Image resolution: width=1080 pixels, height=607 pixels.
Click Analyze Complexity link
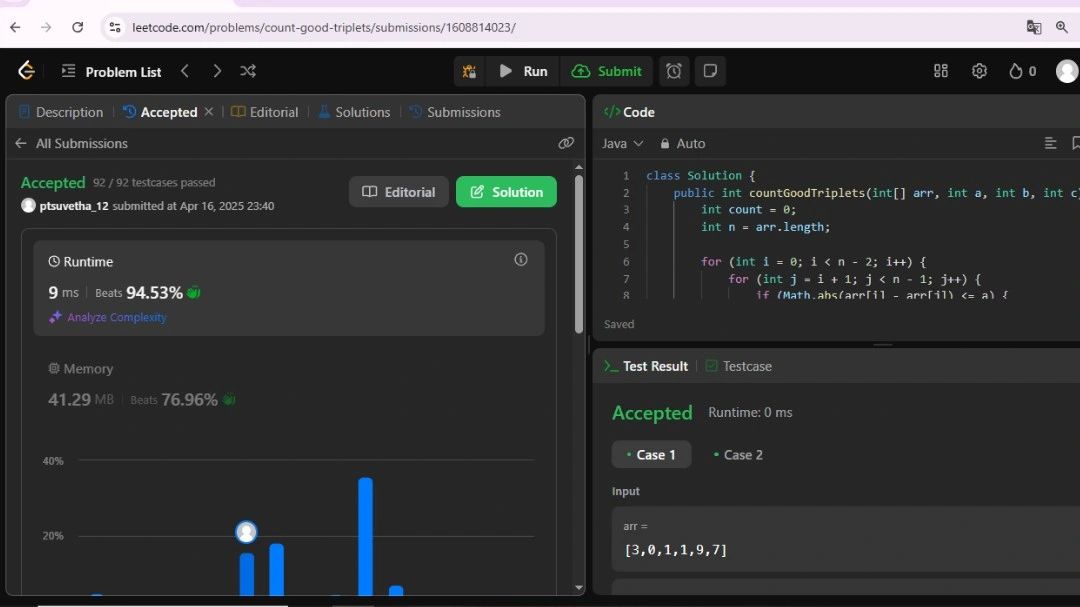coord(108,317)
